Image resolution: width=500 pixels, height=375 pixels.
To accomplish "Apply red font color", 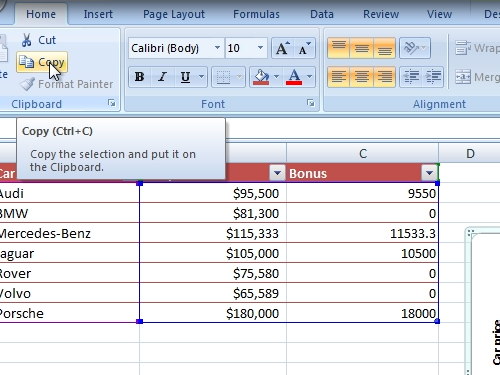I will tap(294, 77).
